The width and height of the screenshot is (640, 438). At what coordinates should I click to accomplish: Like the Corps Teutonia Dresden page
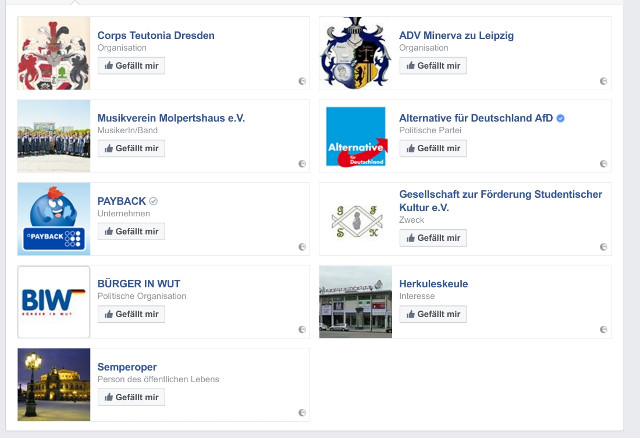pos(131,66)
